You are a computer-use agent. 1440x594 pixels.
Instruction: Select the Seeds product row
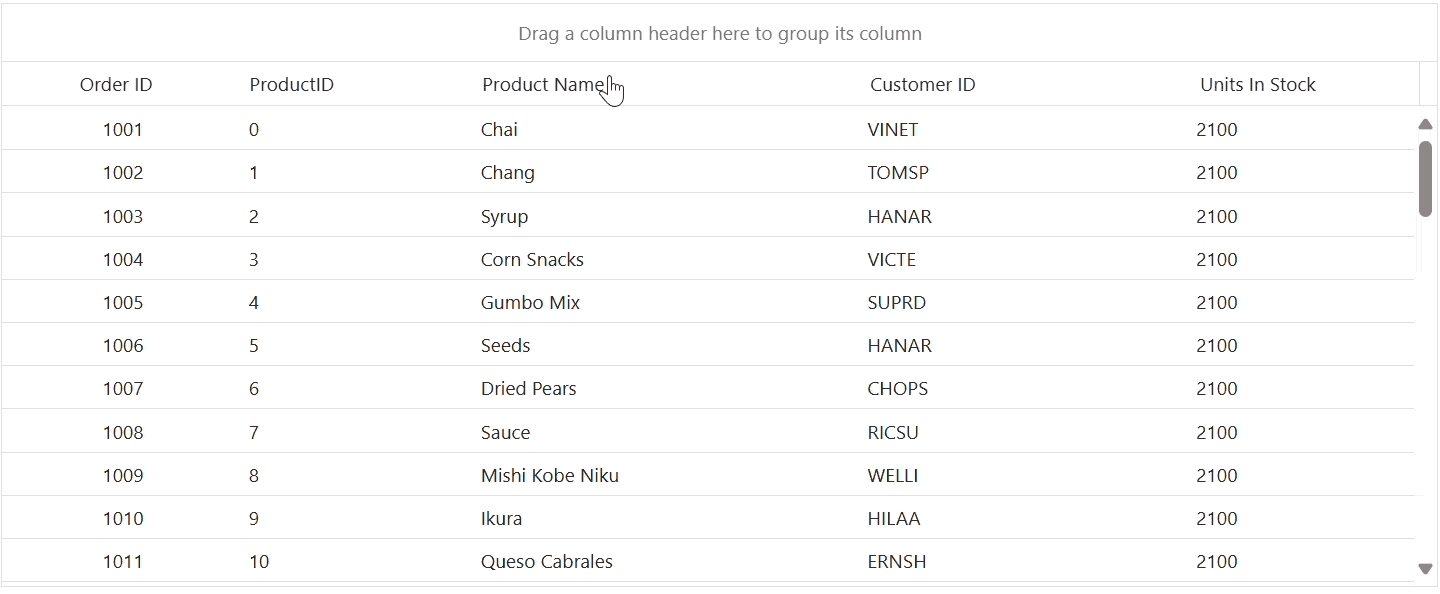coord(505,346)
